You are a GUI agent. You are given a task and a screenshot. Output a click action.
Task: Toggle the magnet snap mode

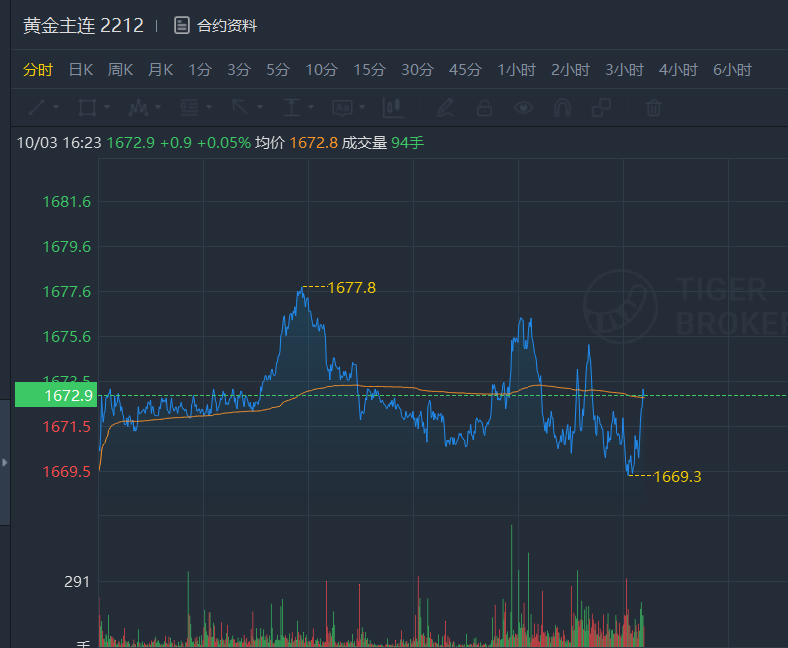[562, 107]
